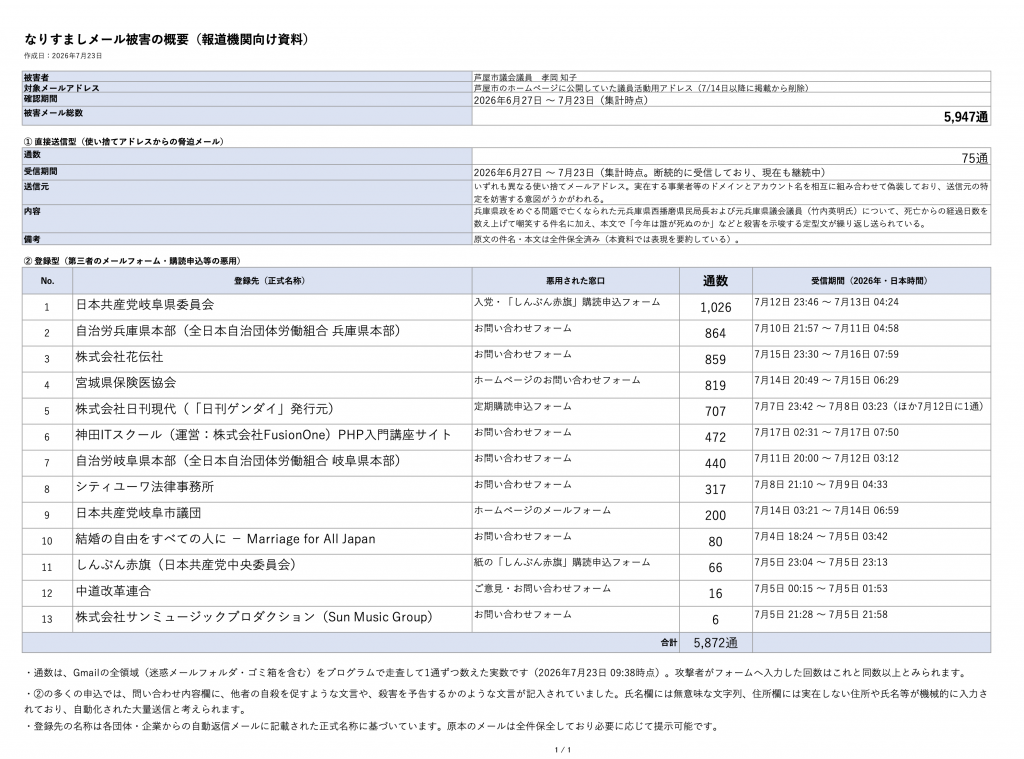Select 自治労兵庫県本部 row name
Image resolution: width=1024 pixels, height=759 pixels.
[238, 331]
